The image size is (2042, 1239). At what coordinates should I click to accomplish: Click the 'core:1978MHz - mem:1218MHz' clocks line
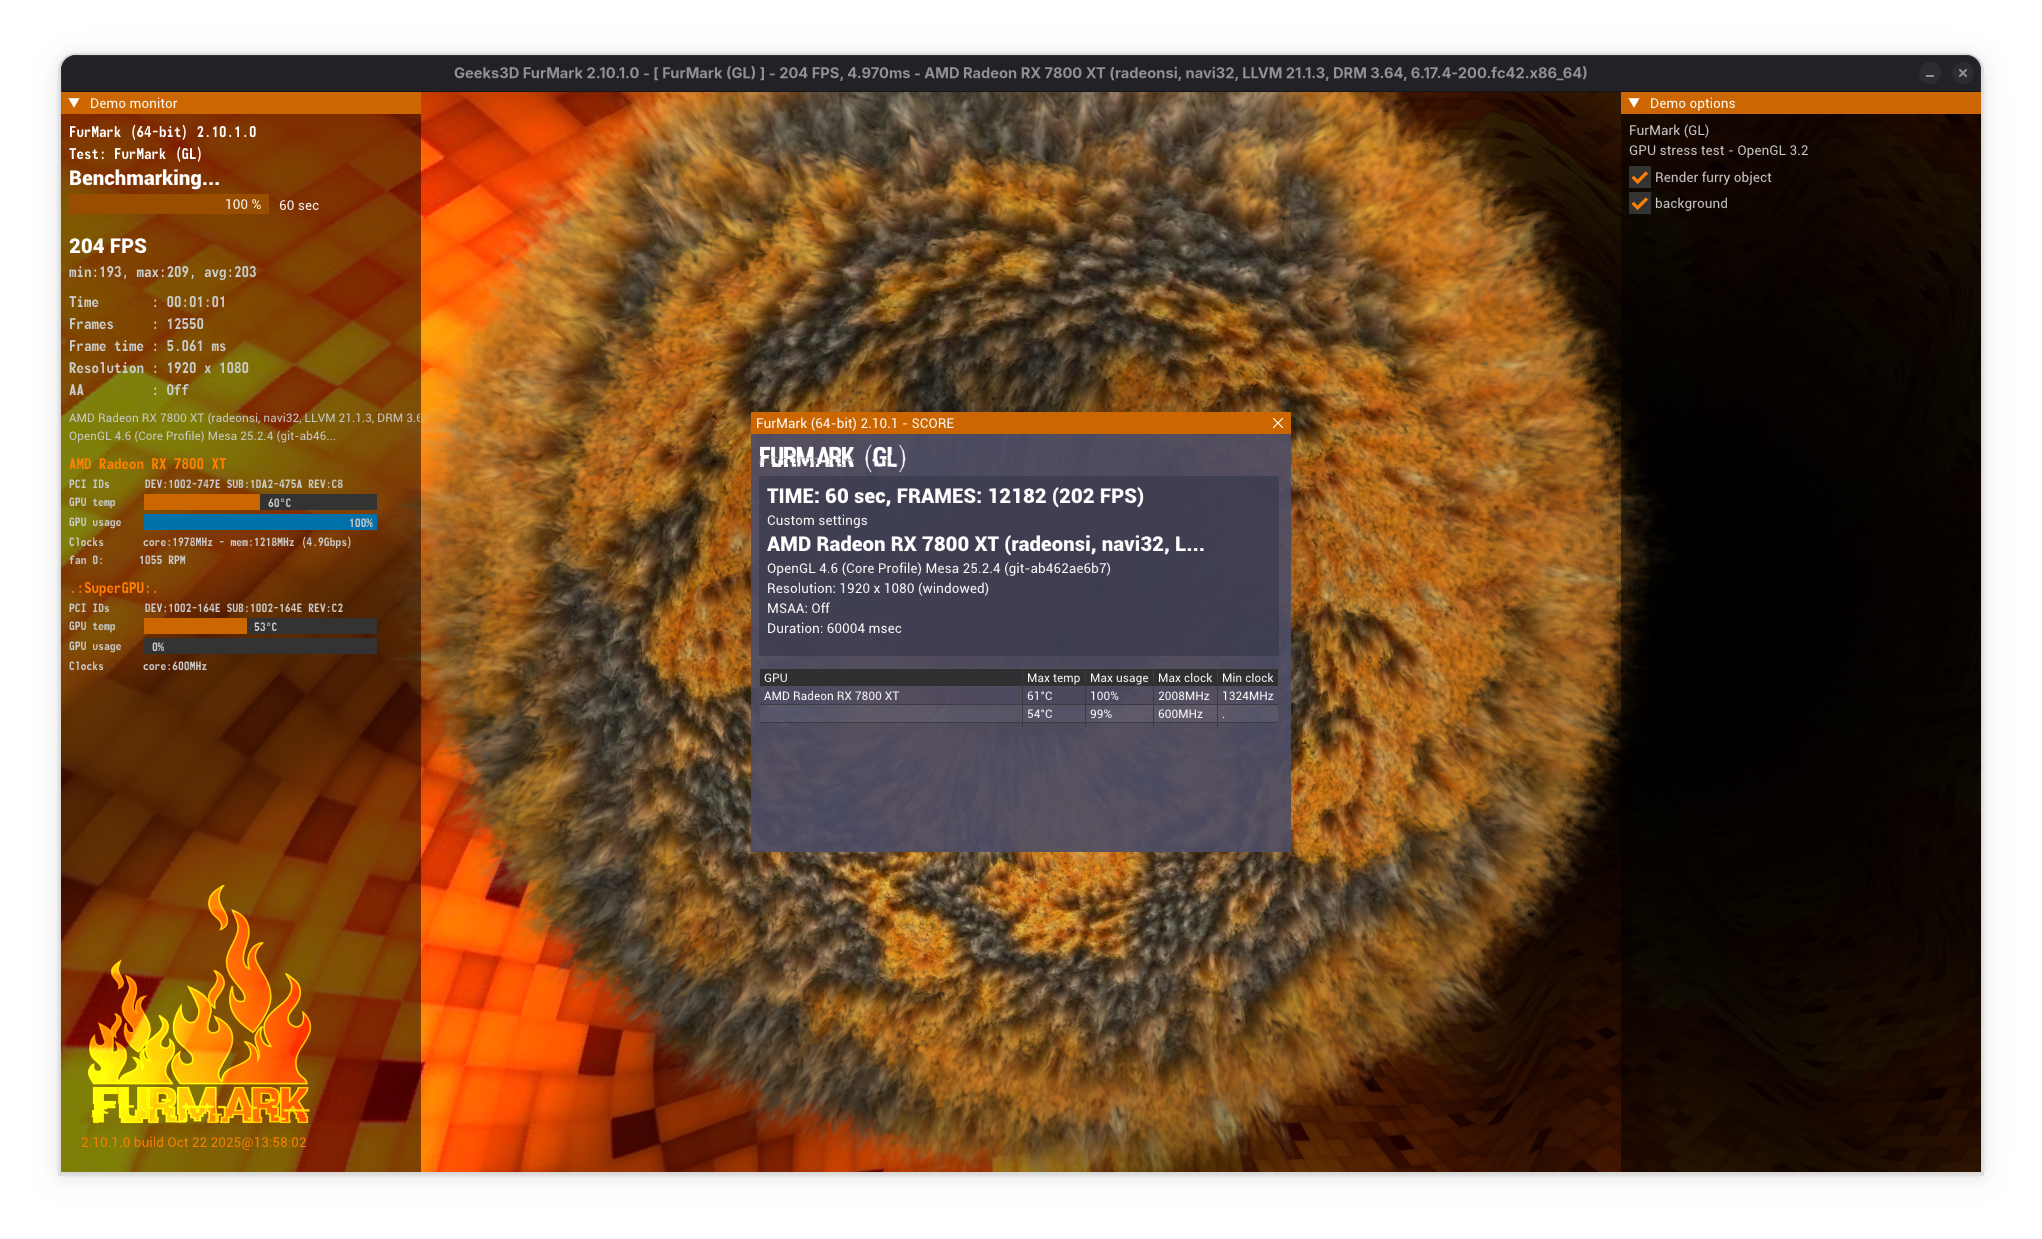[x=247, y=542]
